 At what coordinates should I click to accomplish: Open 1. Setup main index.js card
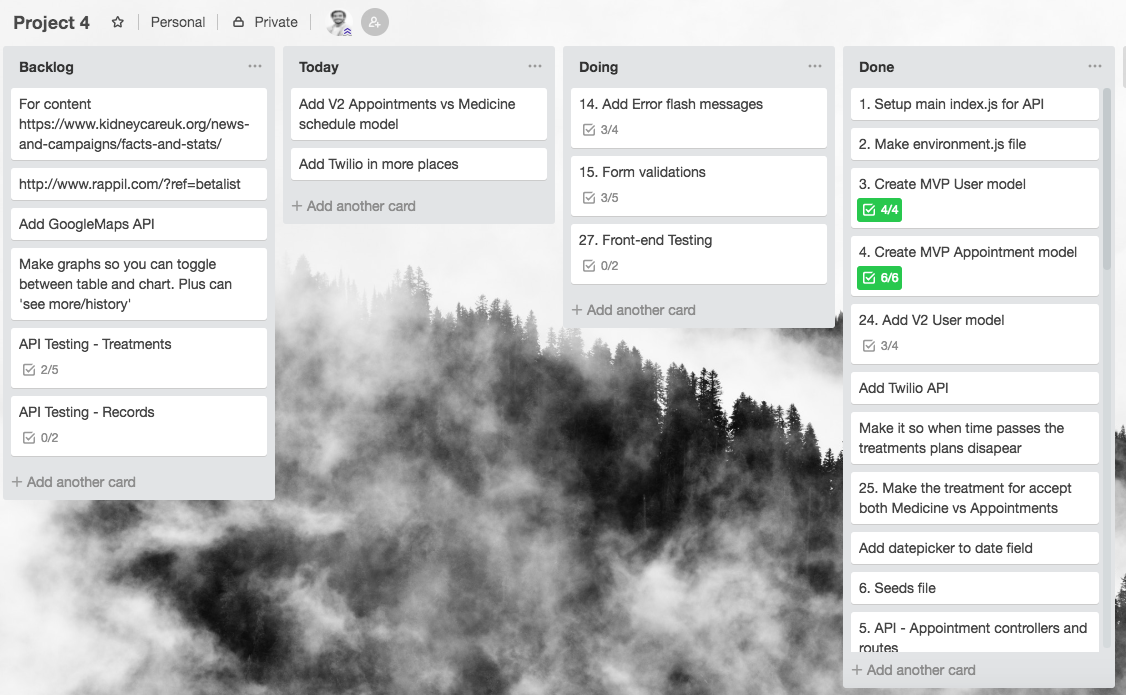974,104
